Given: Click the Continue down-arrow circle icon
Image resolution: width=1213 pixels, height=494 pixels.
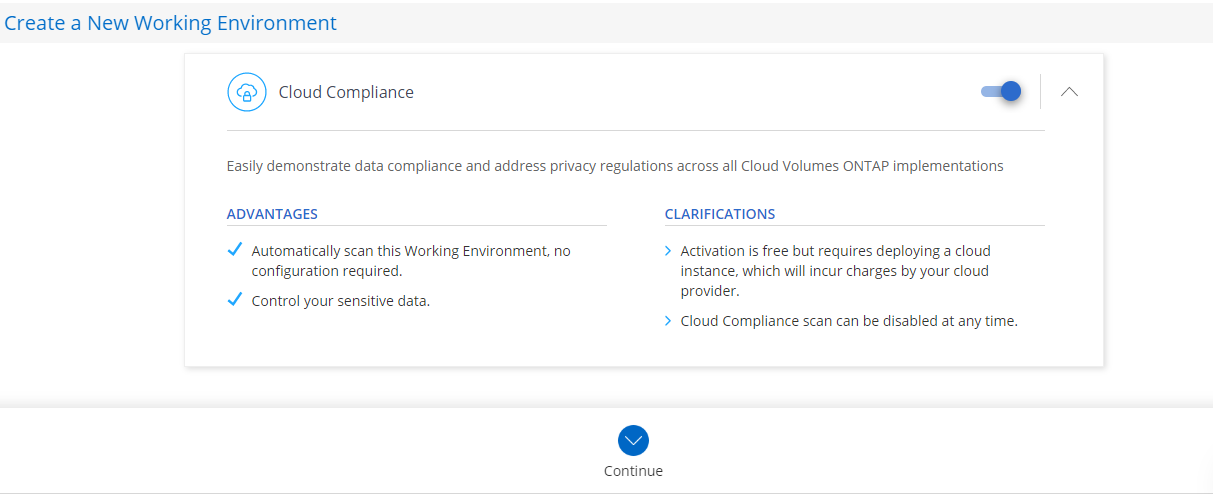Looking at the screenshot, I should [633, 440].
